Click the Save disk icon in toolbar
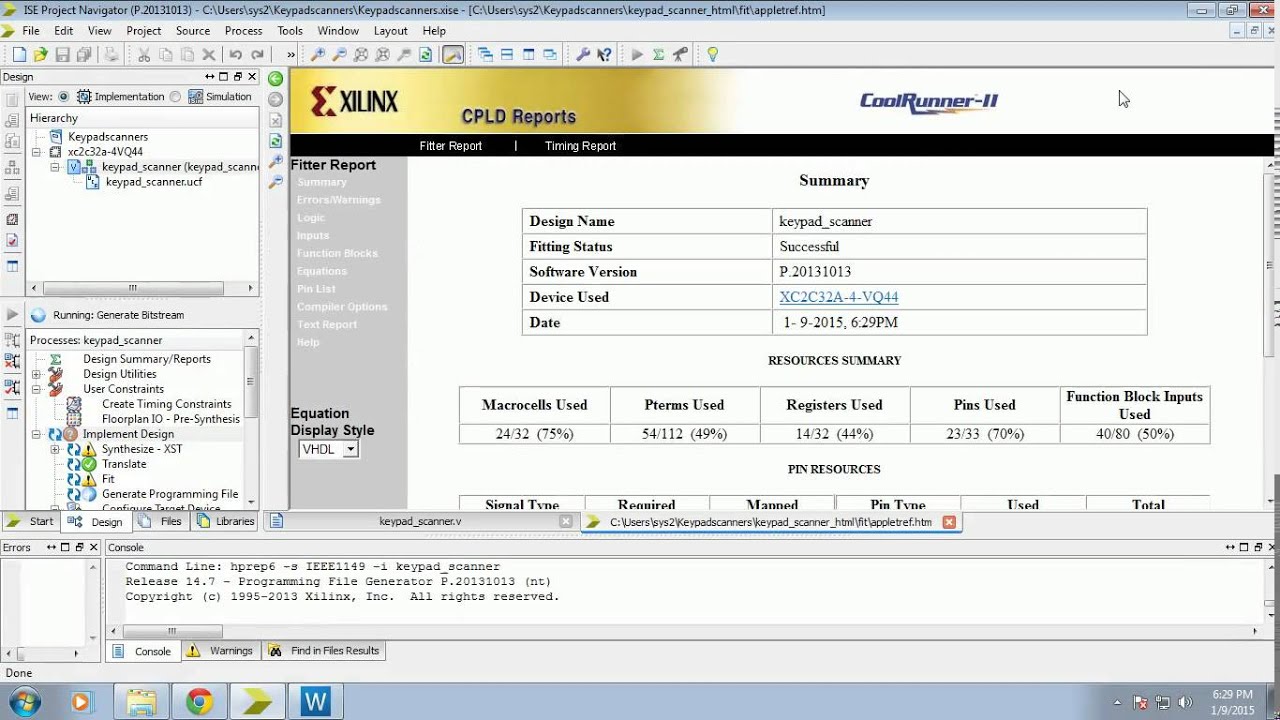Screen dimensions: 1280x720 coord(62,55)
